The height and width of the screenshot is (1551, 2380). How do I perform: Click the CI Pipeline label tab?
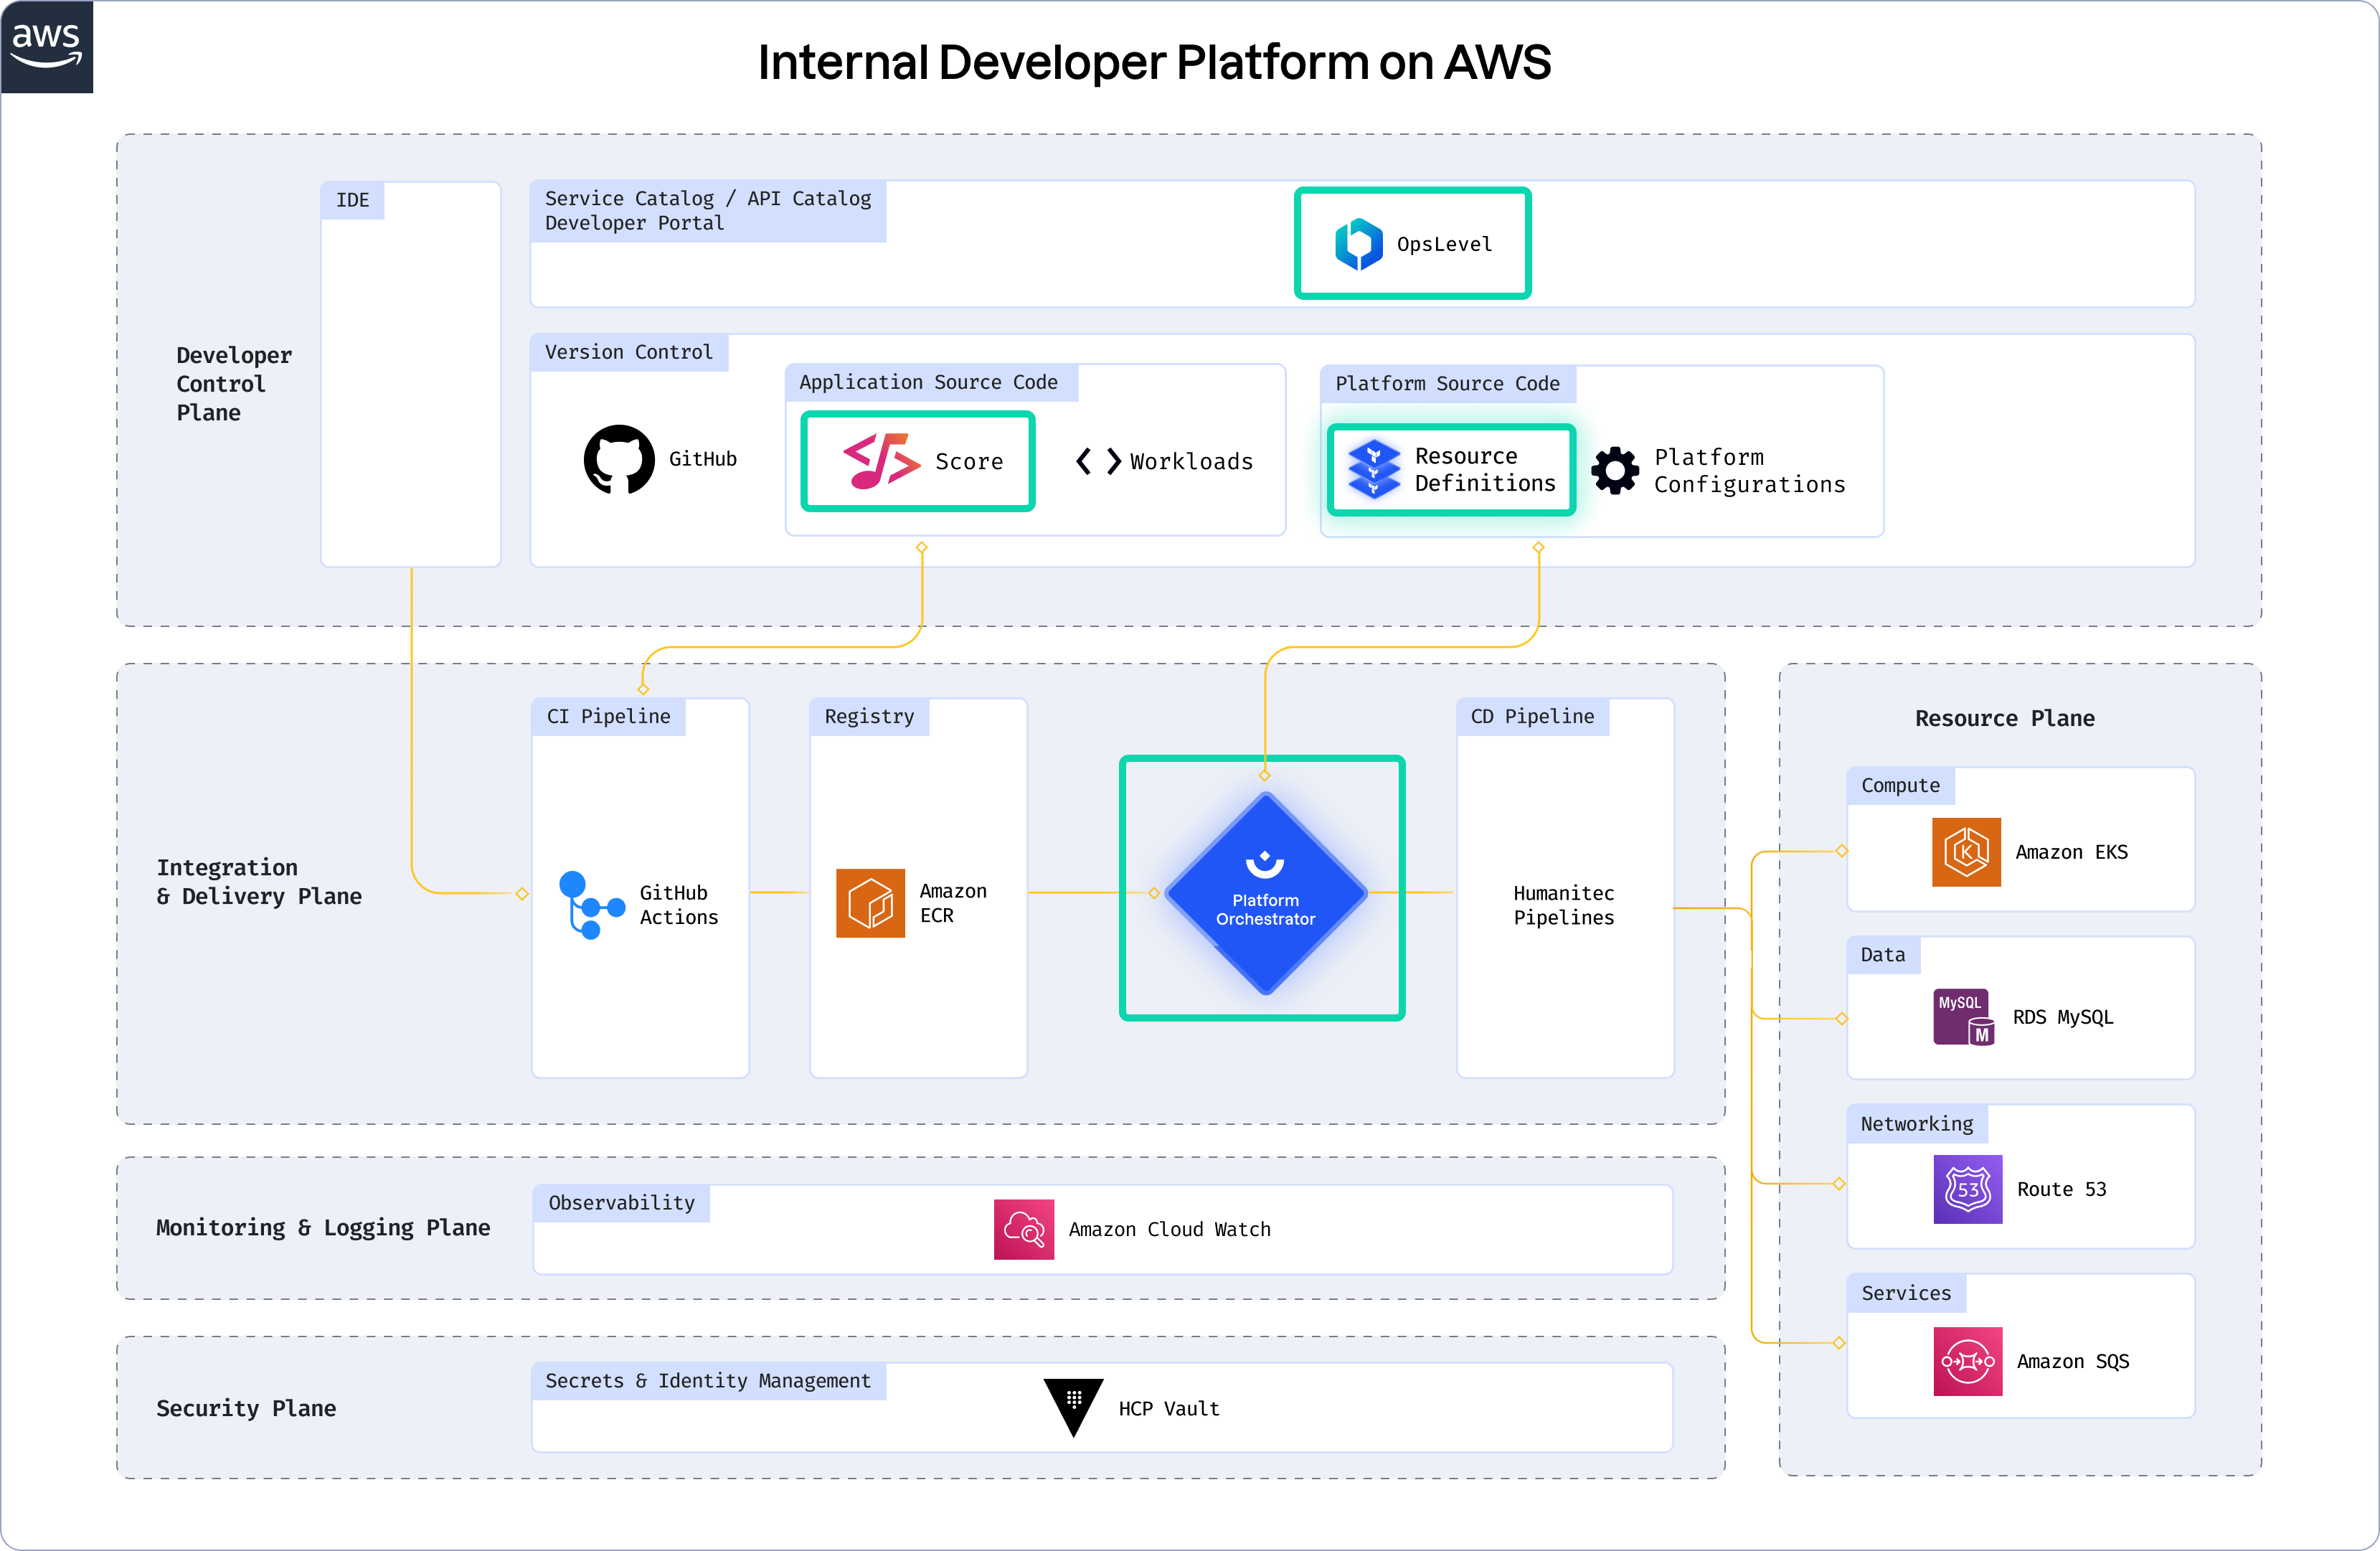[608, 716]
